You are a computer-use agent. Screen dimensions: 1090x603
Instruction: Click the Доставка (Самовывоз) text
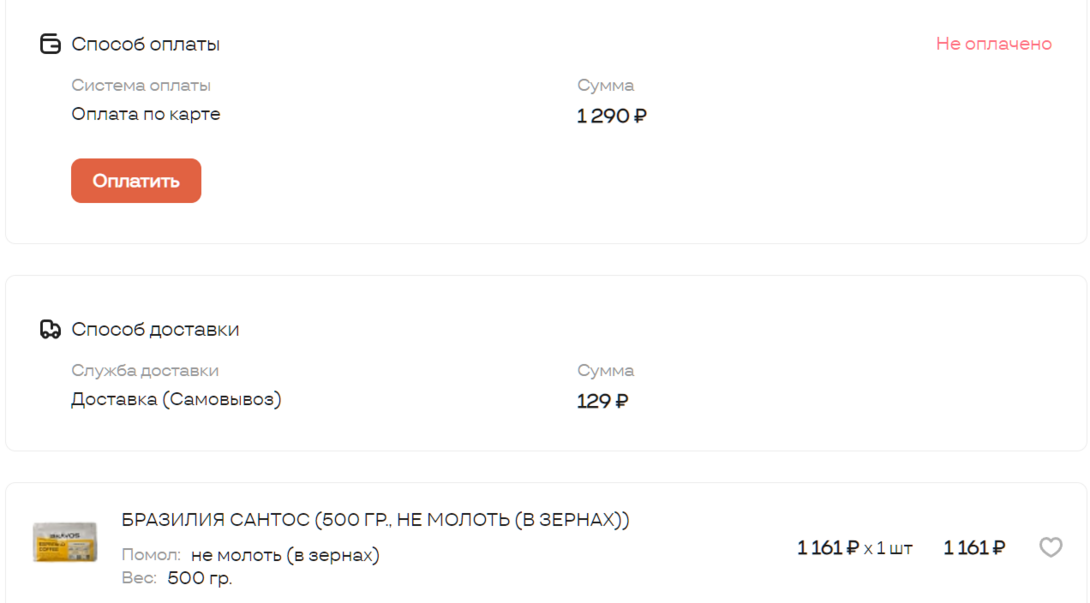click(x=176, y=399)
